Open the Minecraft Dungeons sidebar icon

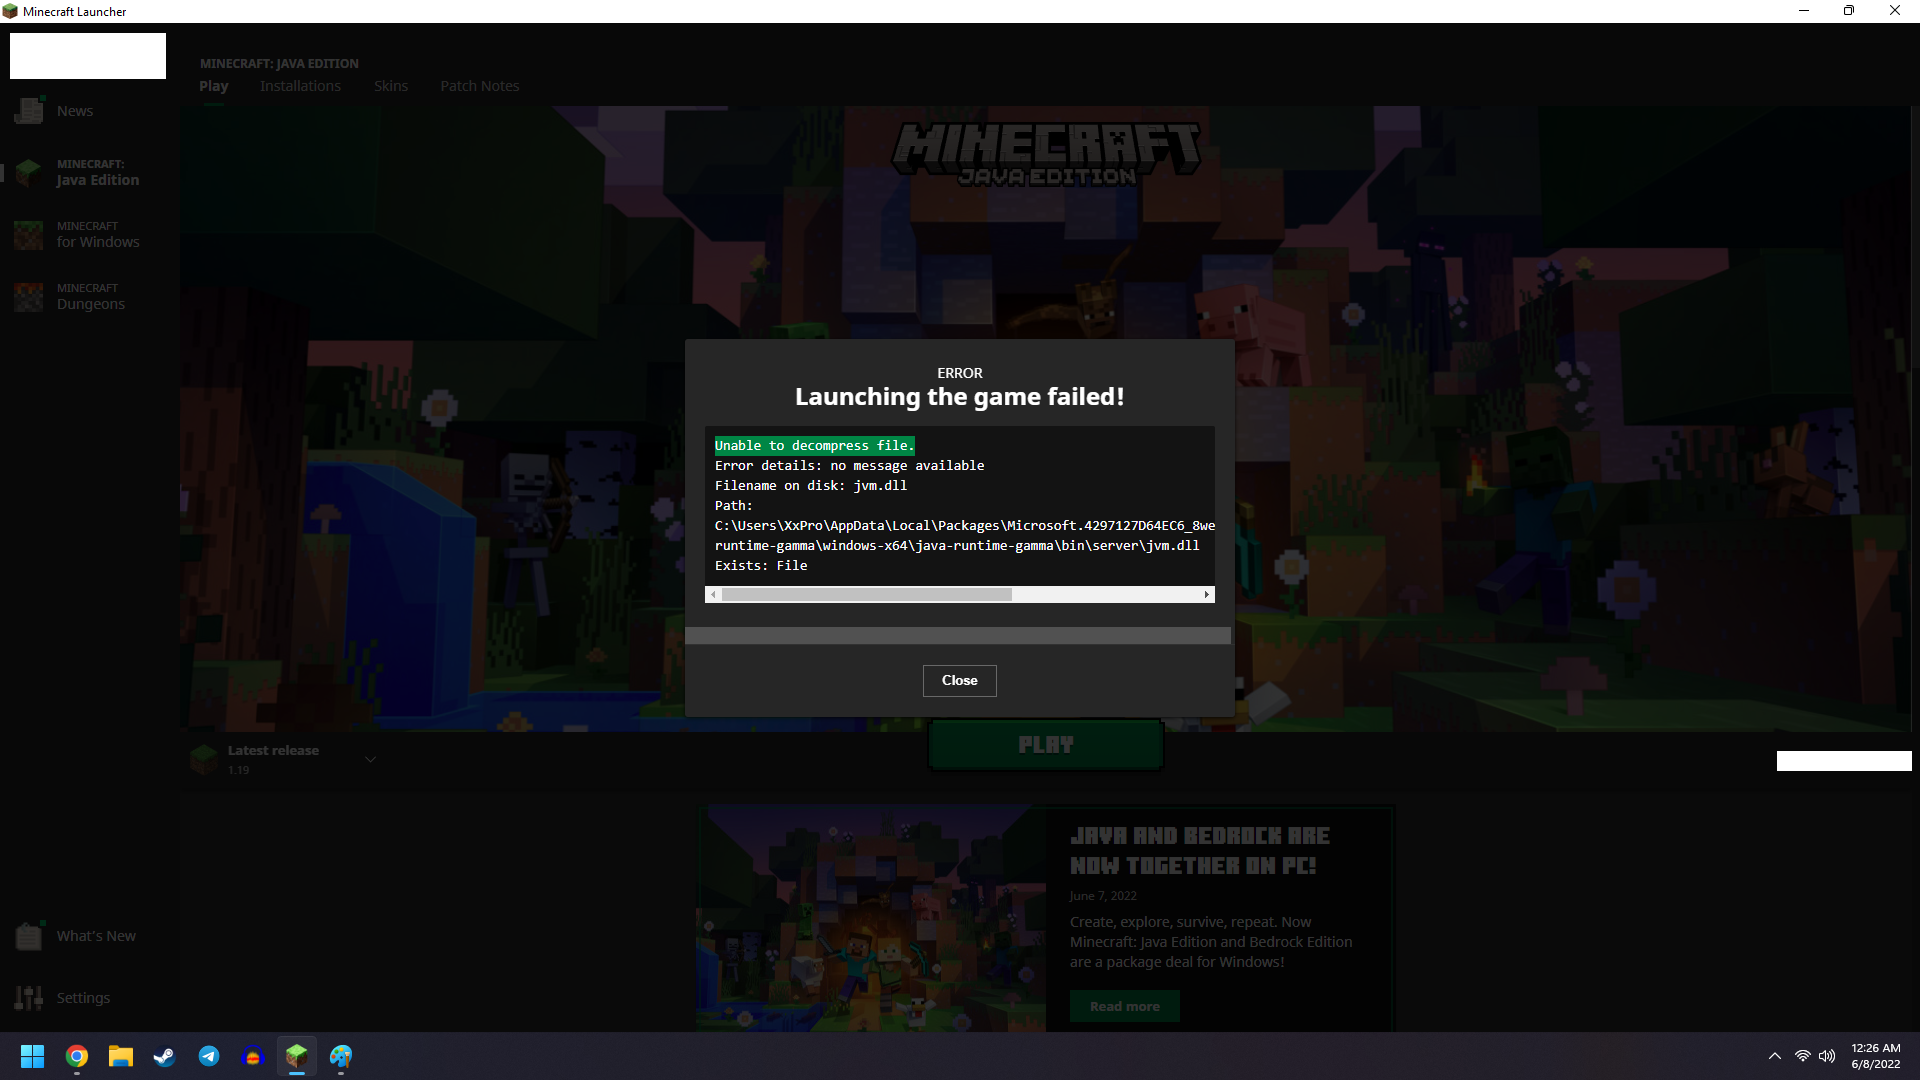(x=29, y=297)
